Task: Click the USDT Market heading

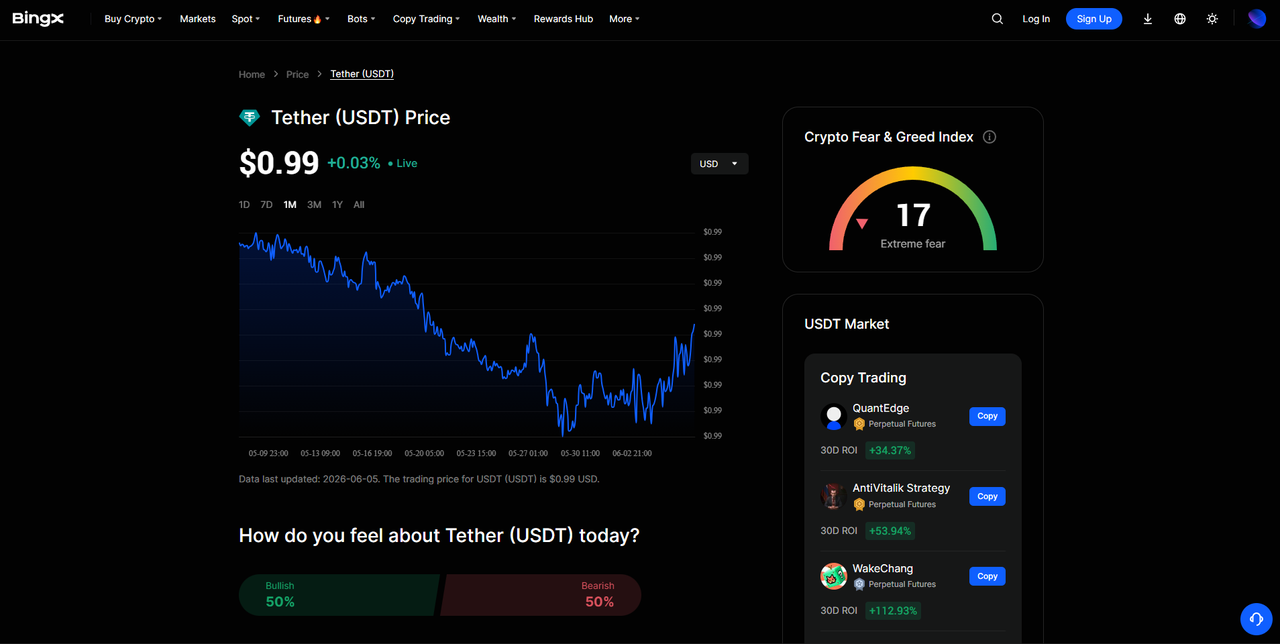Action: tap(847, 324)
